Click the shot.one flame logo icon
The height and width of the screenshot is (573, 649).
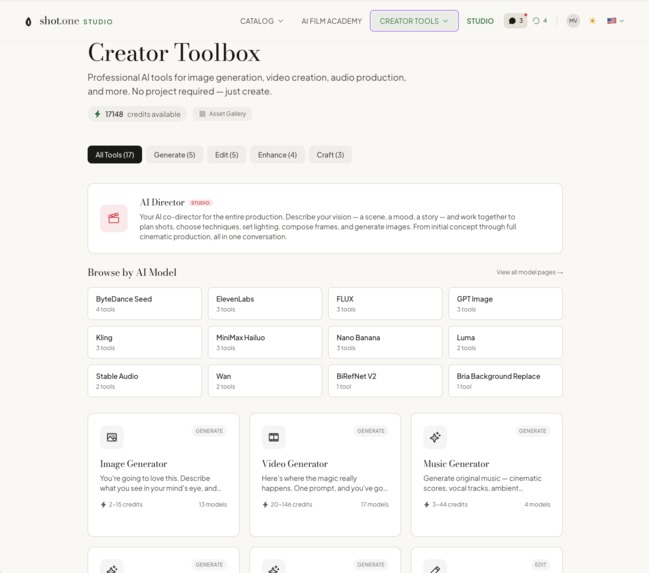[28, 22]
